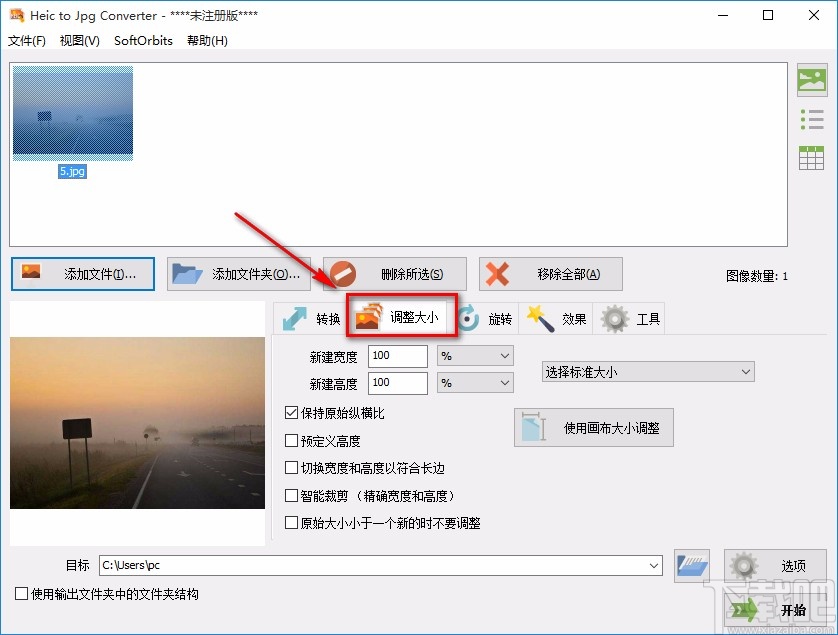Select the Effects (效果) tool

click(556, 318)
